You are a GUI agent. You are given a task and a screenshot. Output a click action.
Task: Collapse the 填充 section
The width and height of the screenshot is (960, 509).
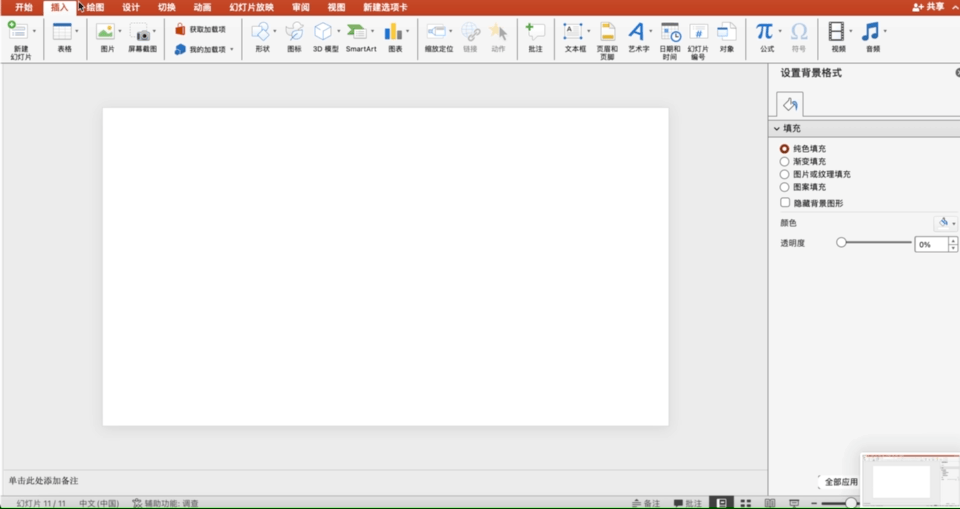pyautogui.click(x=776, y=129)
